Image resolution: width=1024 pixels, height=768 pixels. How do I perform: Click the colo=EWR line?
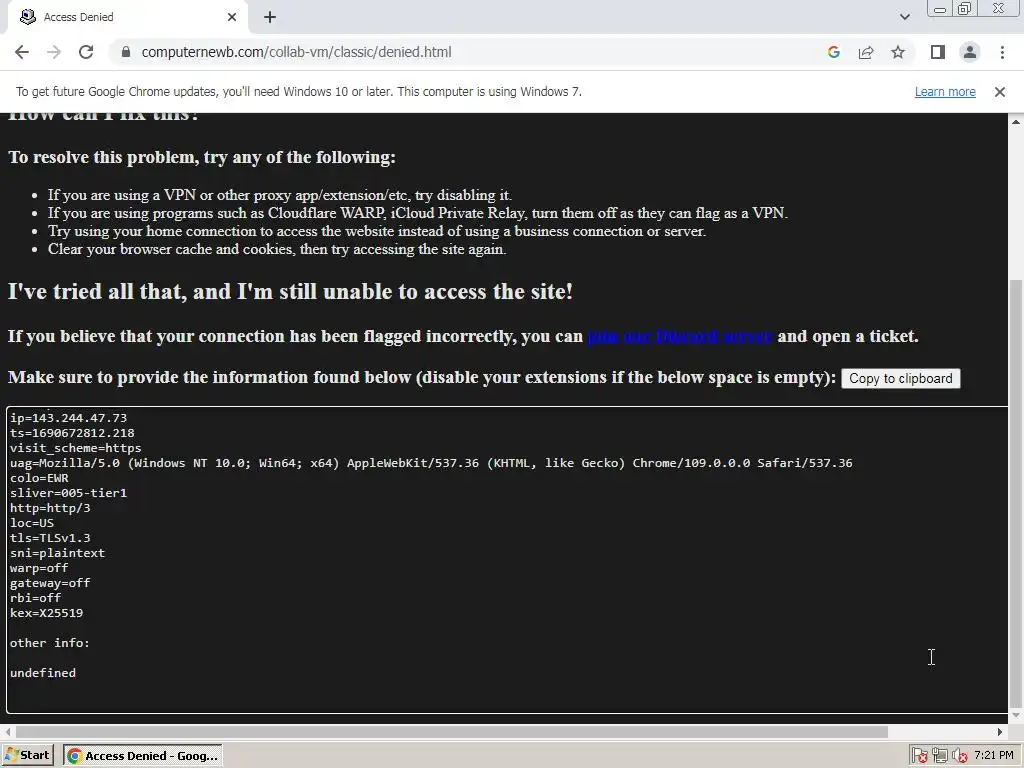(39, 478)
